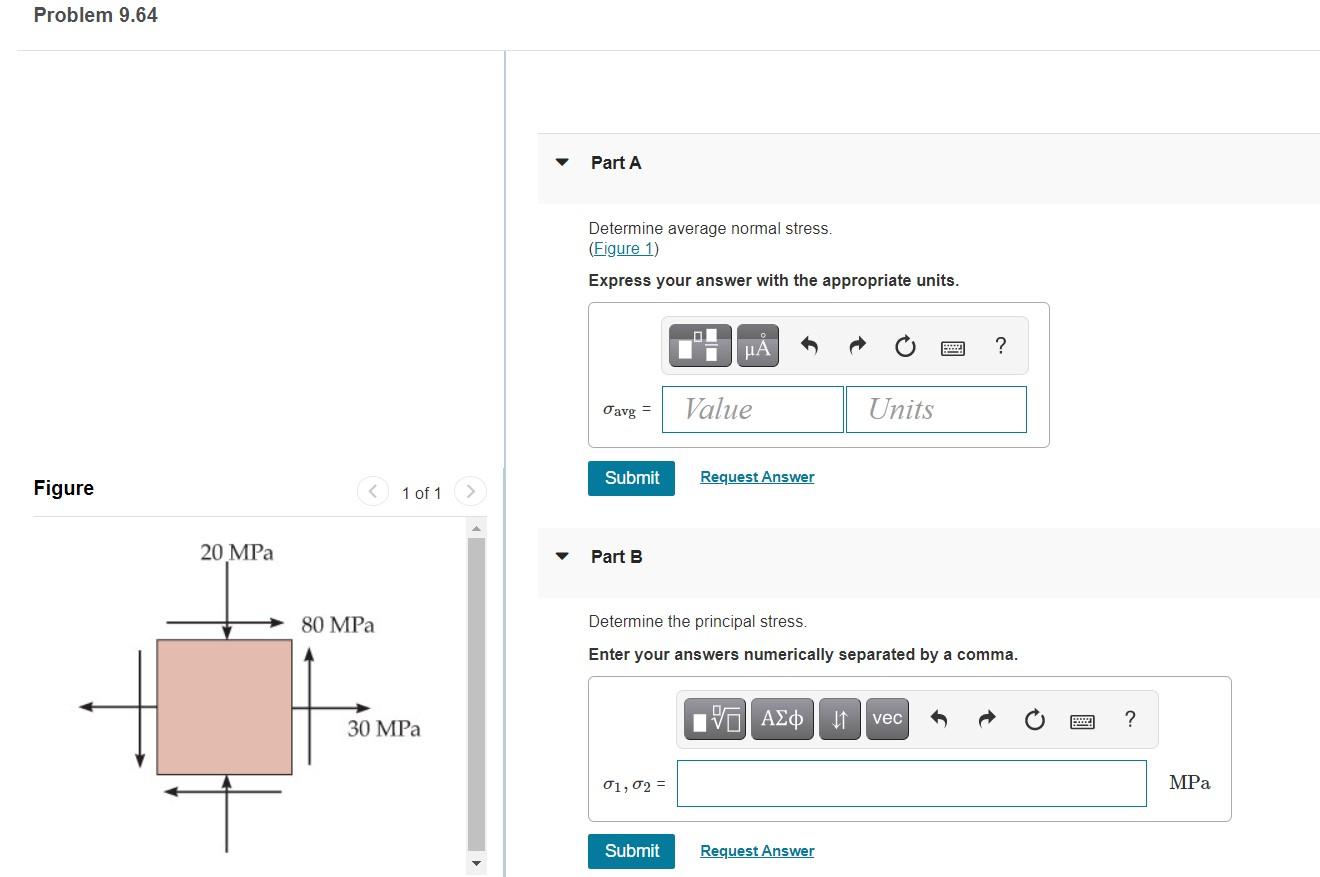Reset the Part A answer field
Screen dimensions: 1320x877
(x=905, y=346)
